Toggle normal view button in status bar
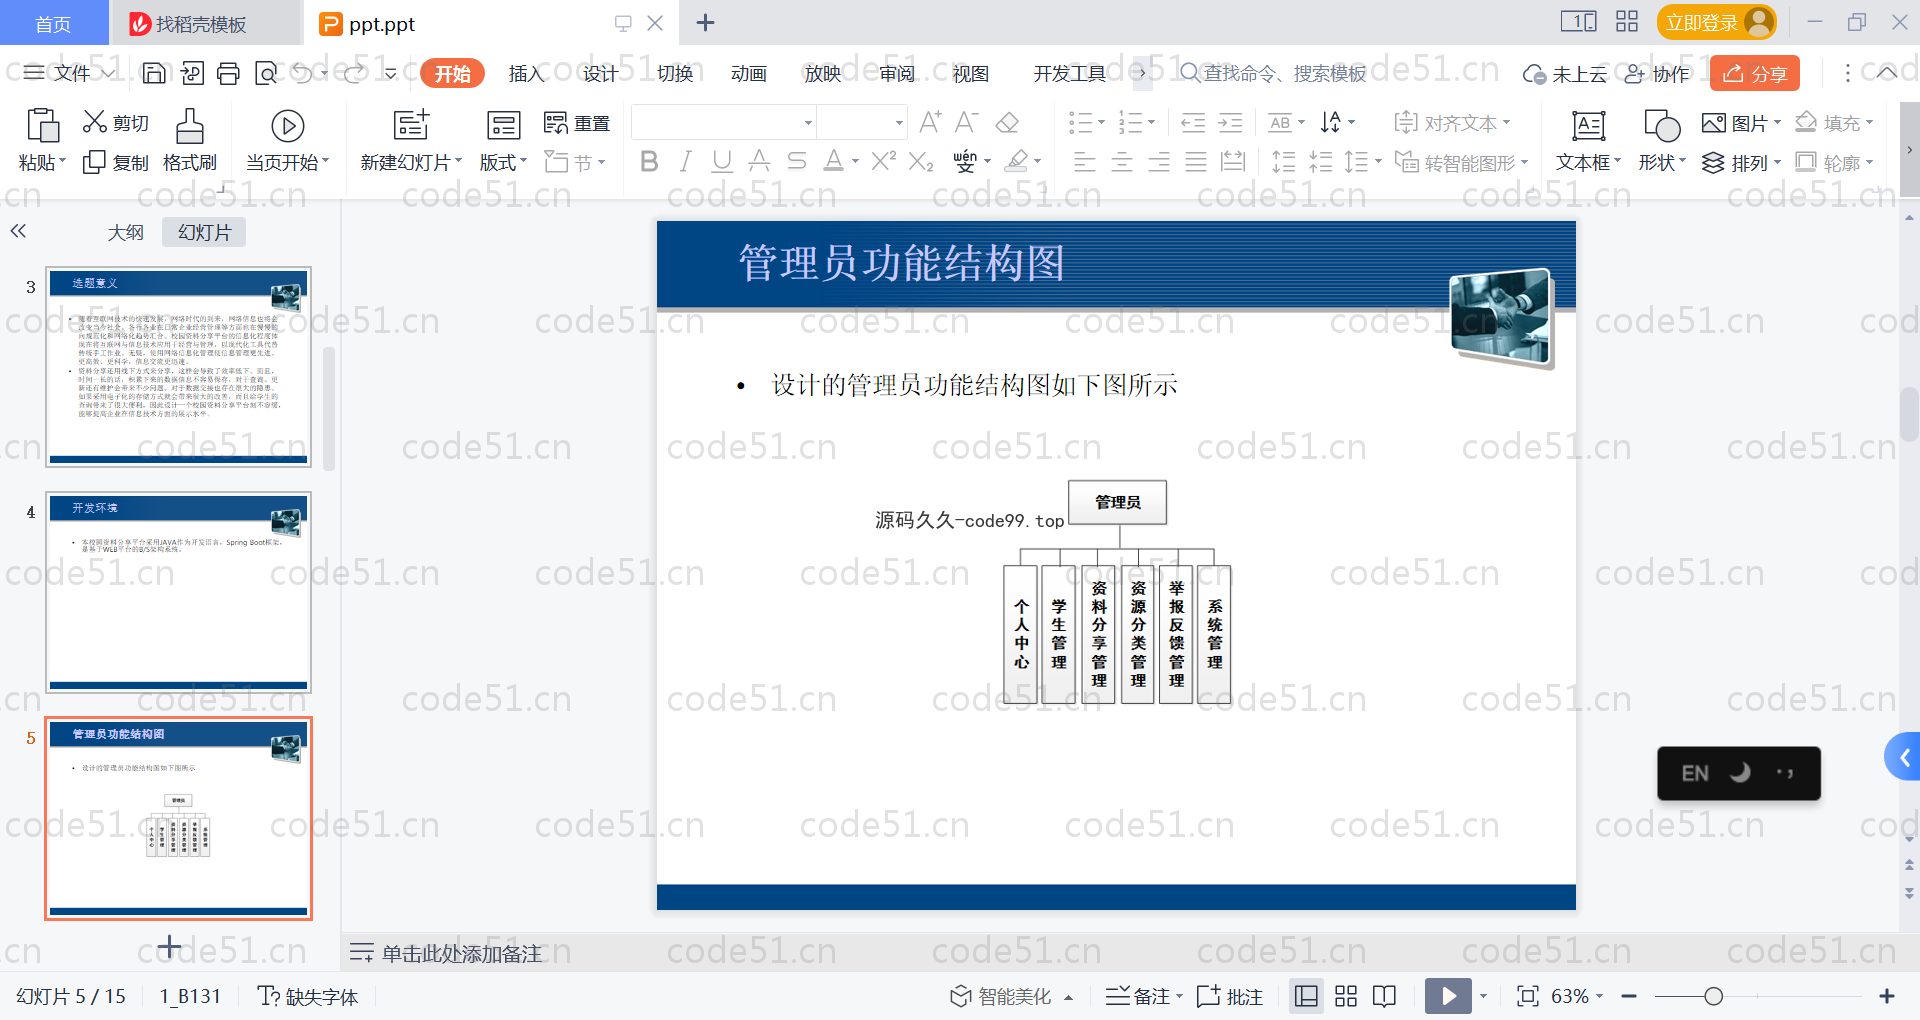This screenshot has height=1020, width=1920. pos(1306,996)
